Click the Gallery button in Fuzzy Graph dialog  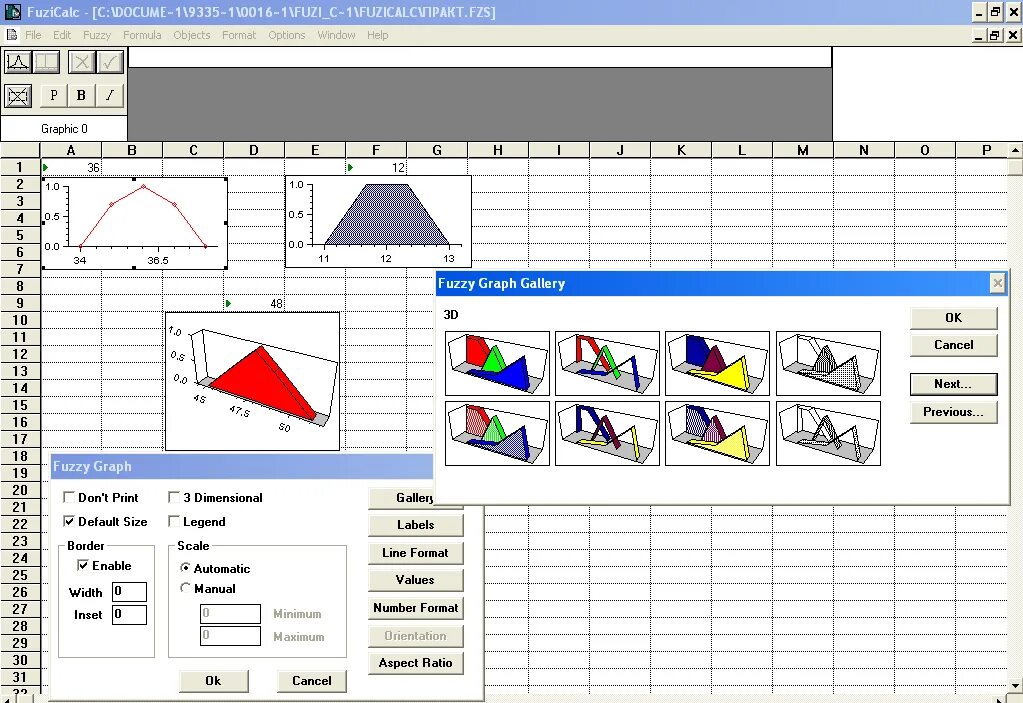pos(402,498)
